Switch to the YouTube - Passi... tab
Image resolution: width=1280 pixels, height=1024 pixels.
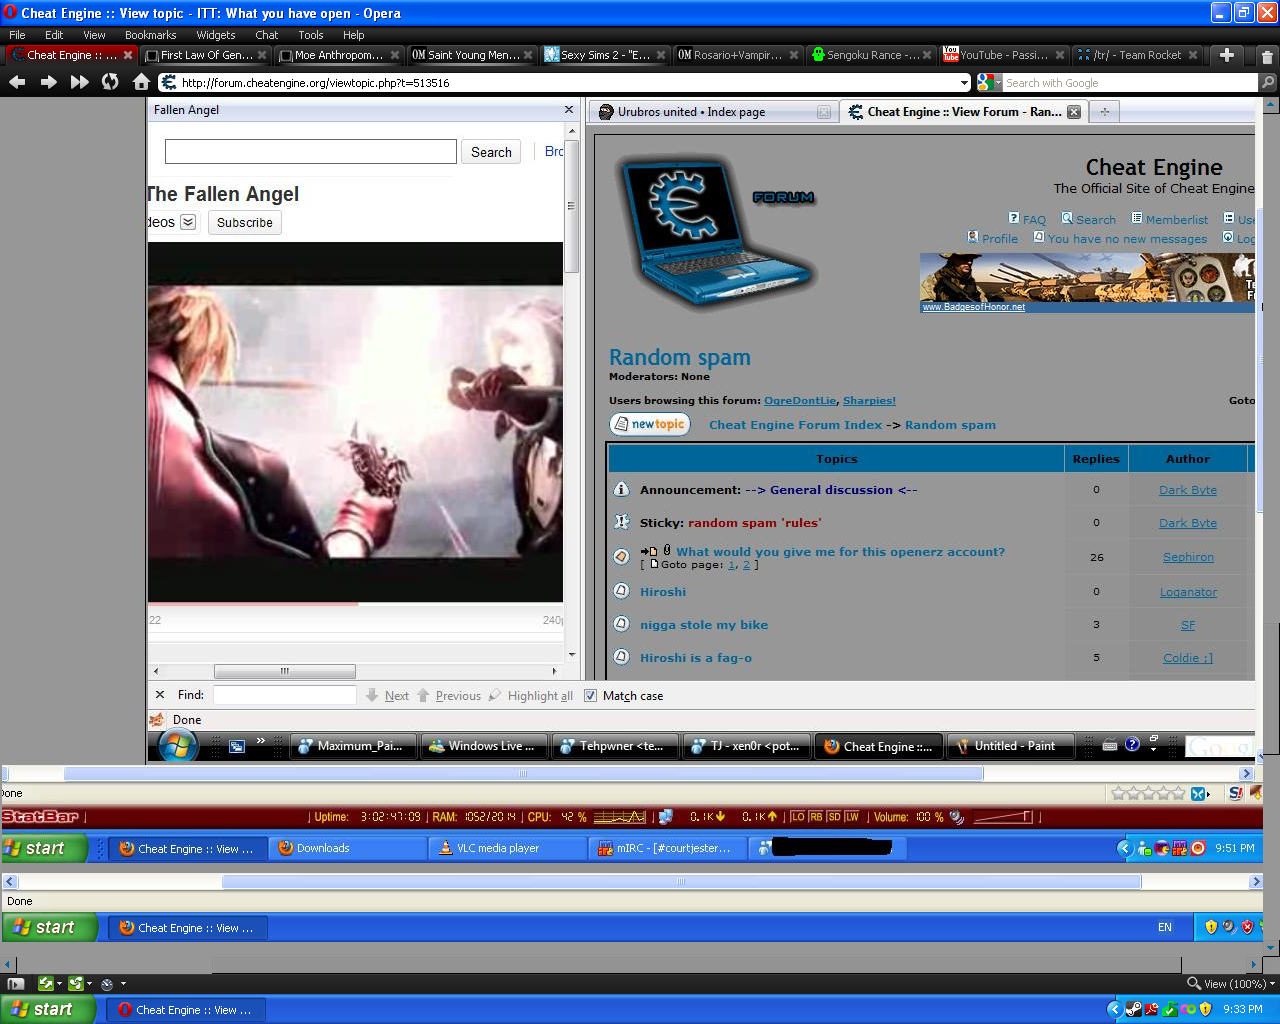point(1004,55)
